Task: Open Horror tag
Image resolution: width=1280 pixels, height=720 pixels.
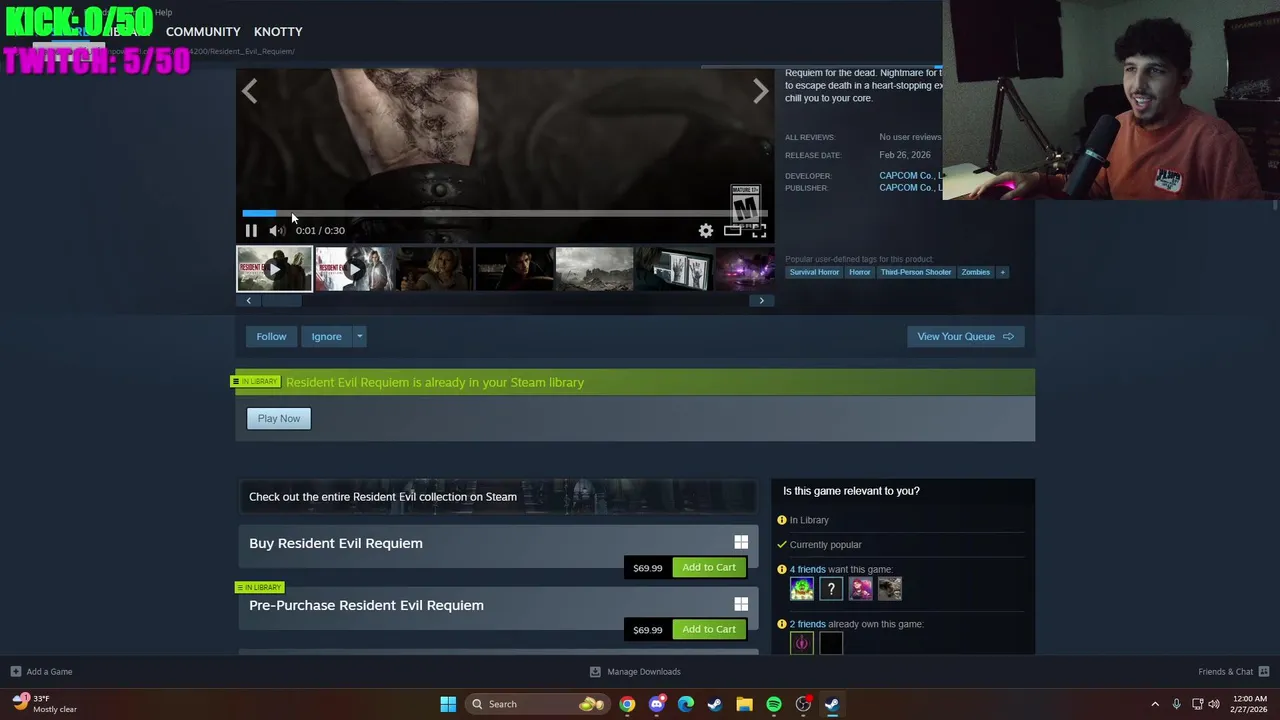Action: (860, 272)
